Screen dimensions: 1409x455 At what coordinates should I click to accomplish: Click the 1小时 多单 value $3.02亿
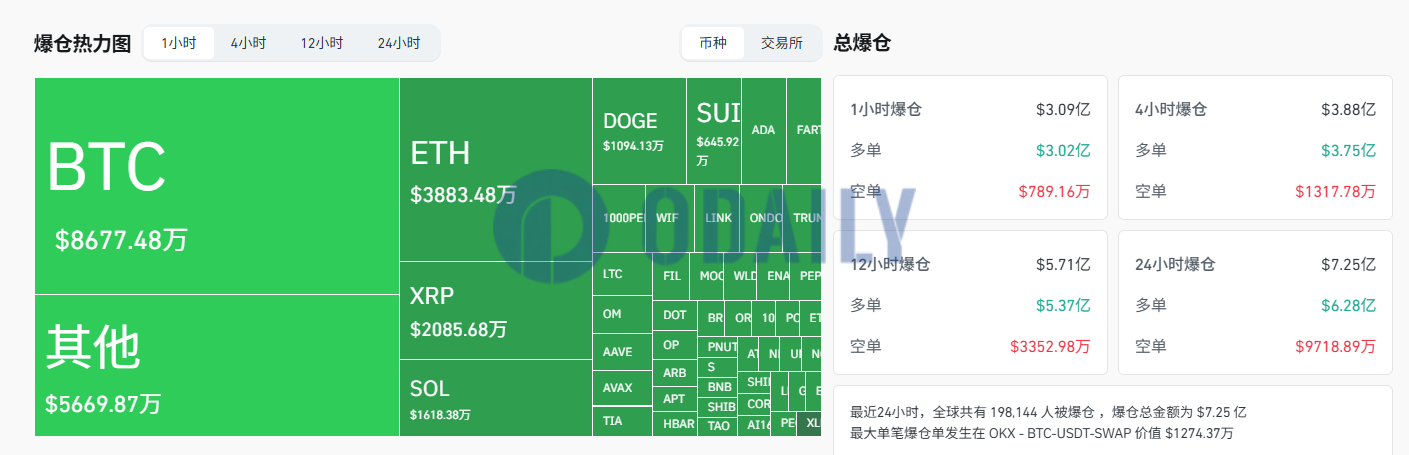click(x=1063, y=151)
